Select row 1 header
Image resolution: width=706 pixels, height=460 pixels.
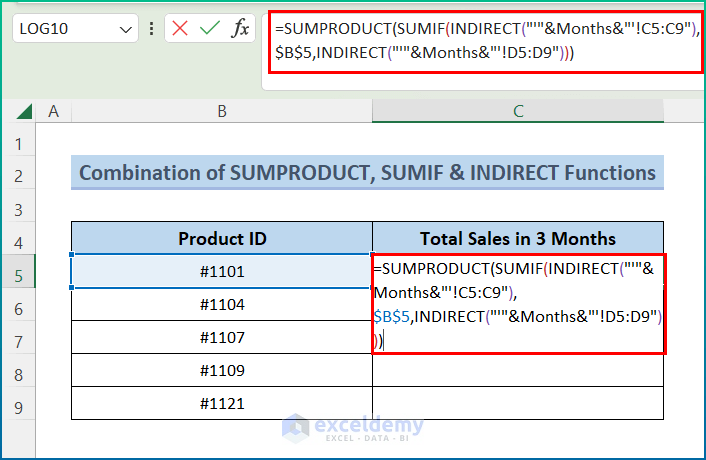(x=17, y=143)
